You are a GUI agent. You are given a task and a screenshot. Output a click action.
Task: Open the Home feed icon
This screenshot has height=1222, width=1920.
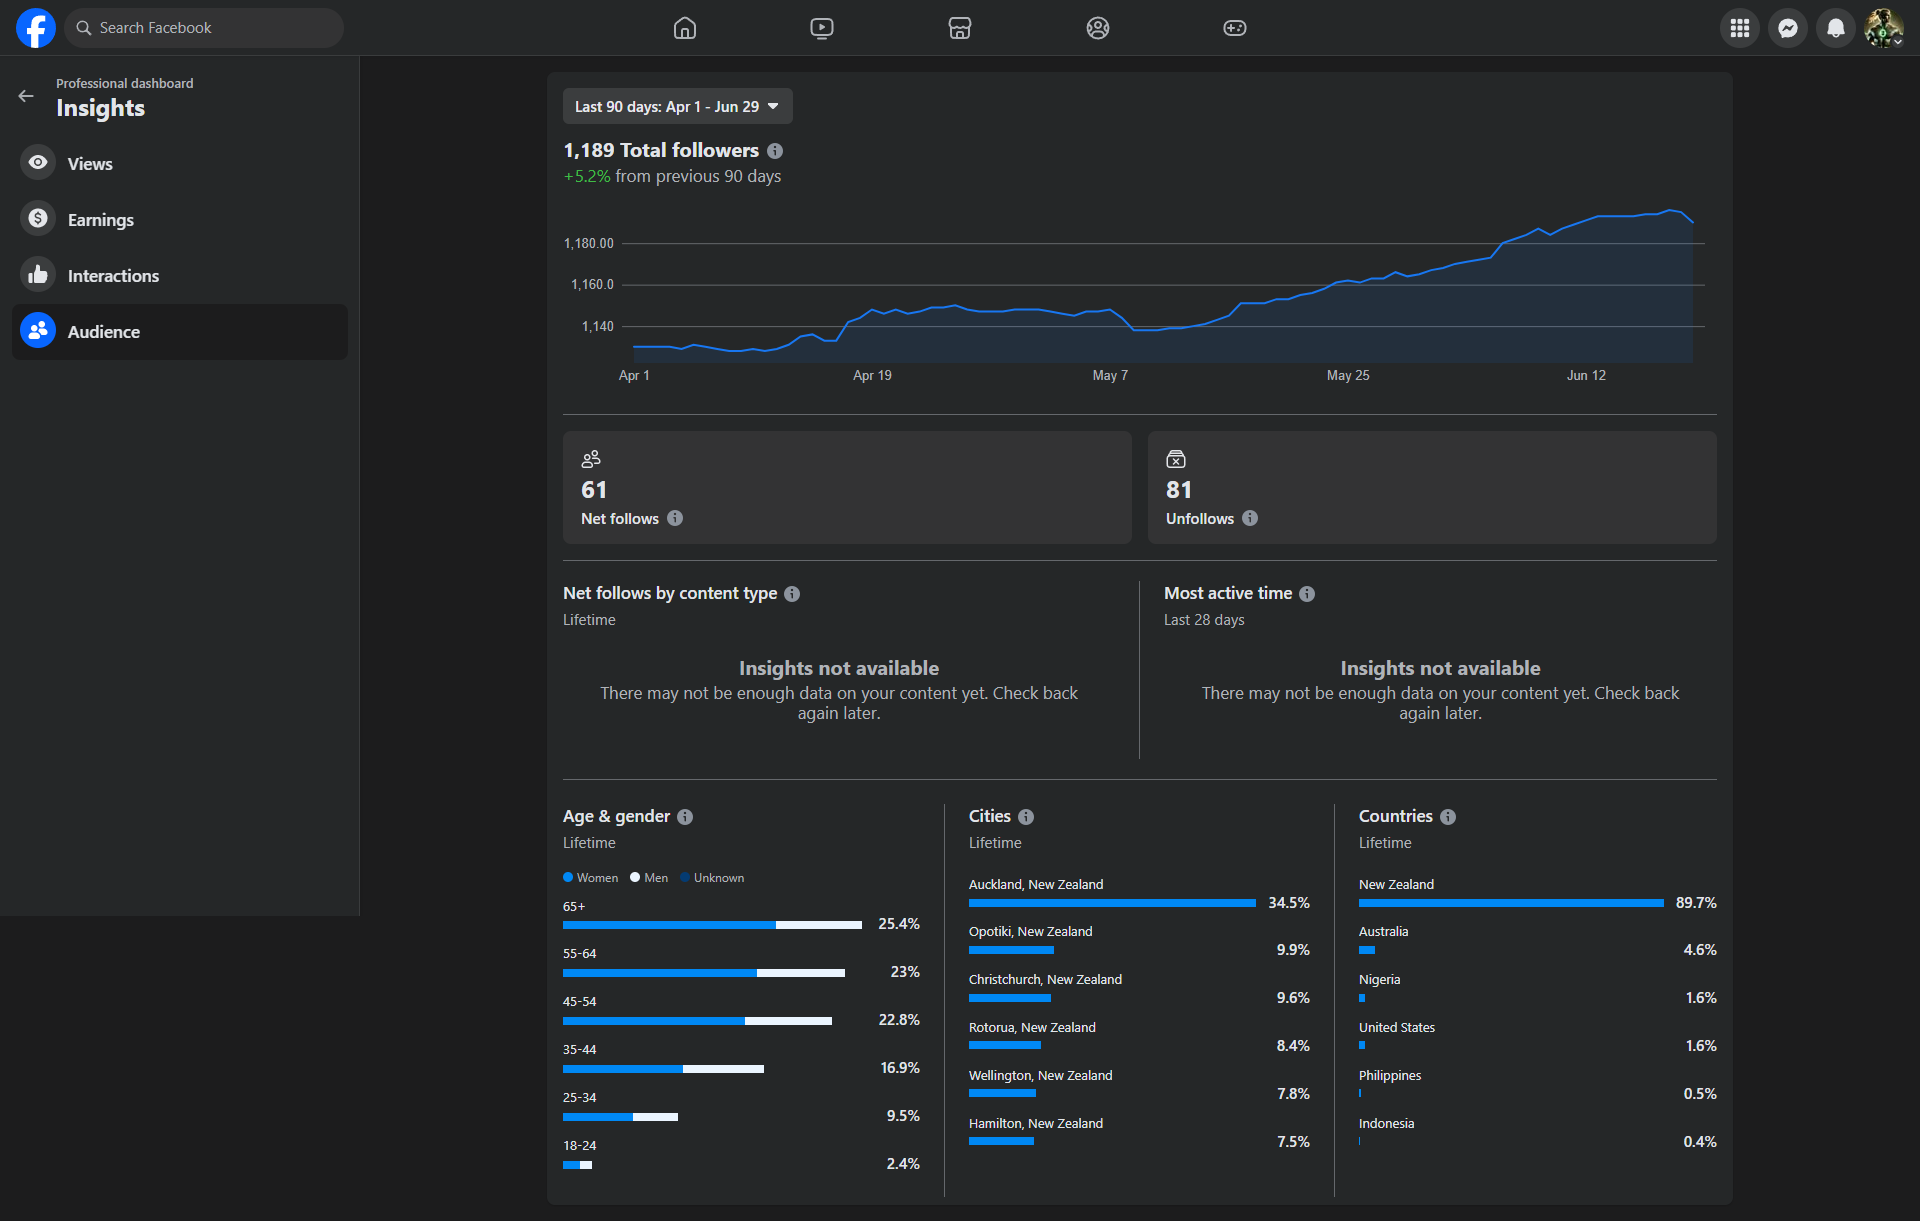(685, 28)
